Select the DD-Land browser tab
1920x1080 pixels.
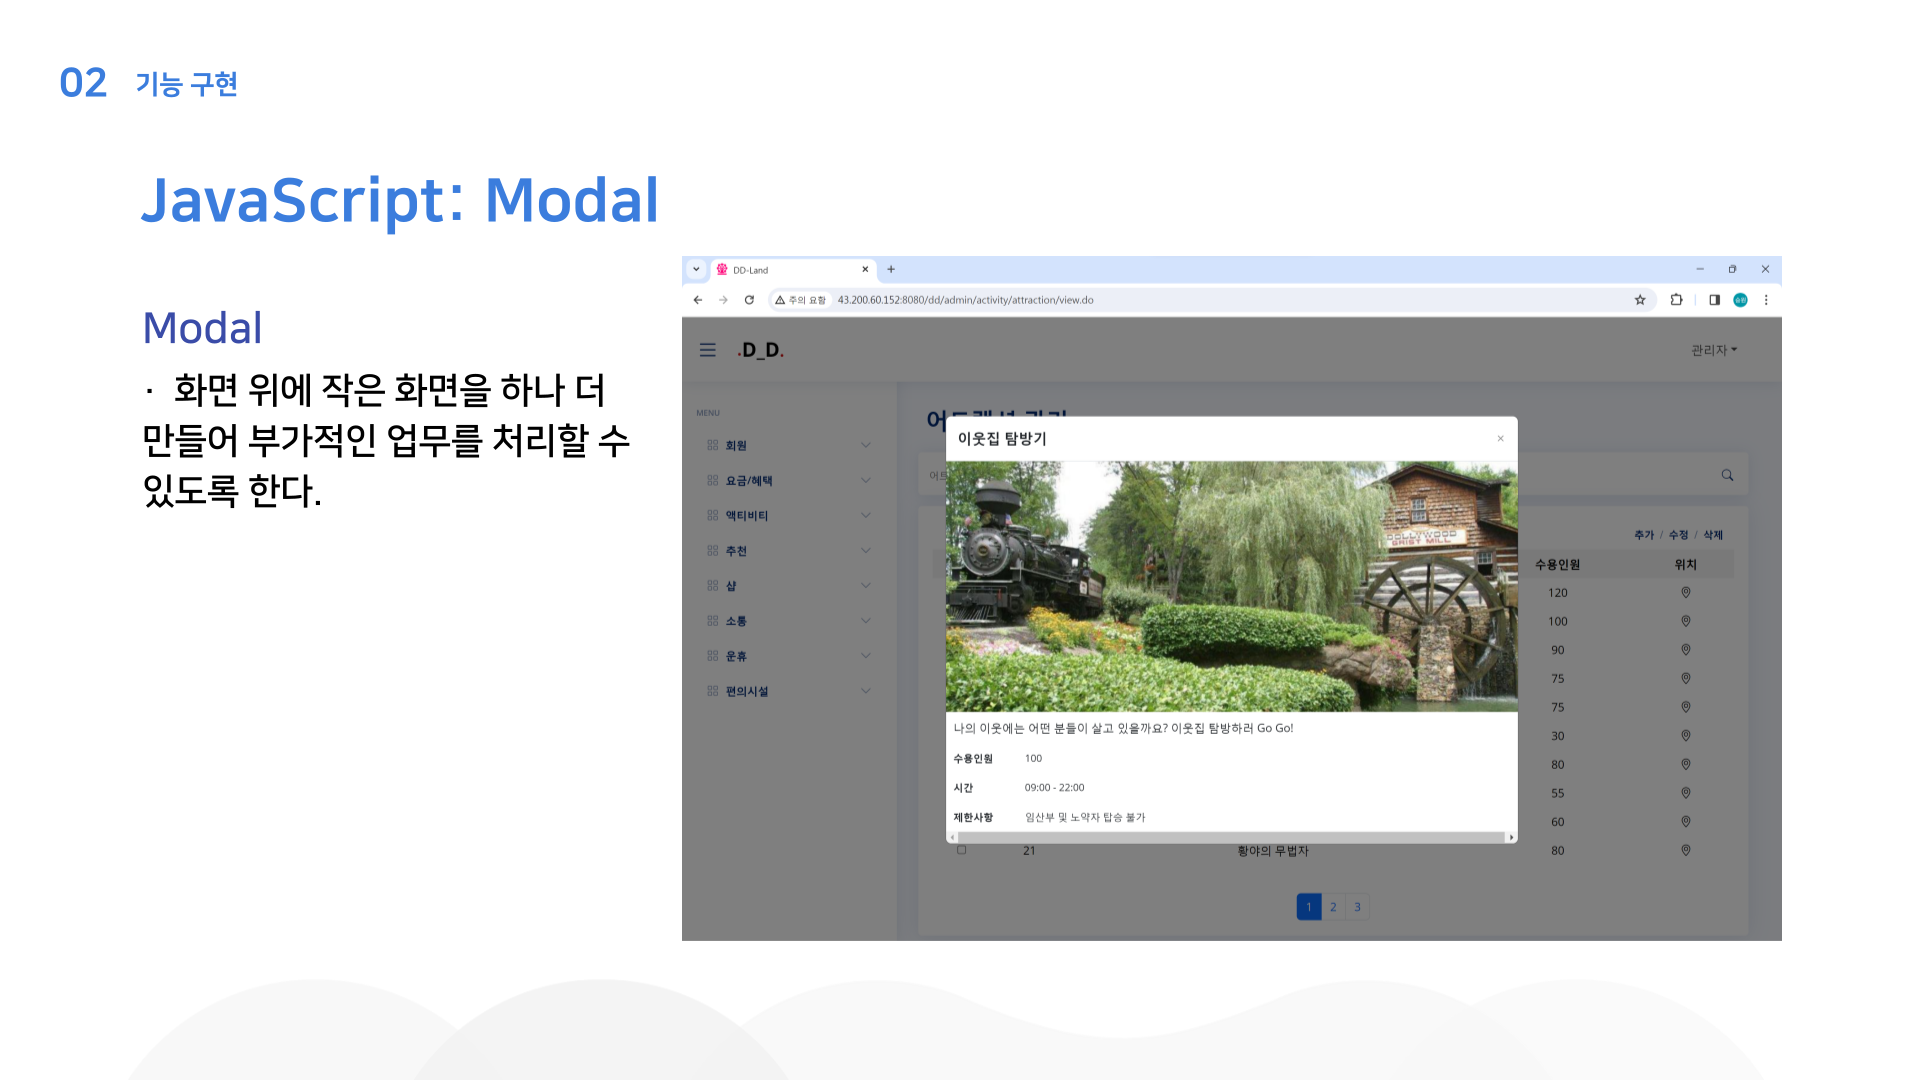coord(793,270)
